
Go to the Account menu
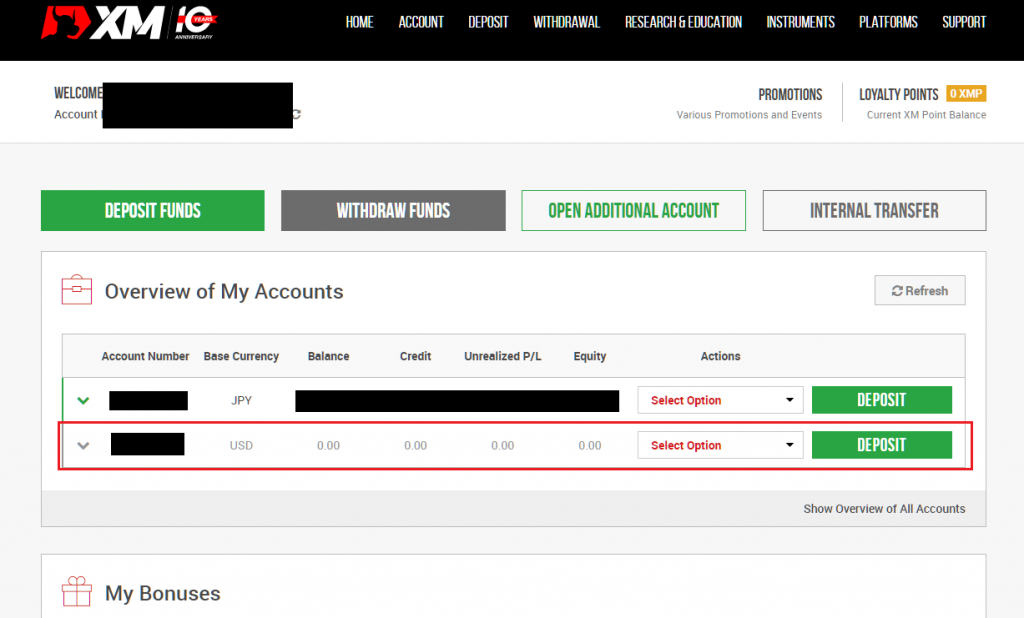(421, 22)
